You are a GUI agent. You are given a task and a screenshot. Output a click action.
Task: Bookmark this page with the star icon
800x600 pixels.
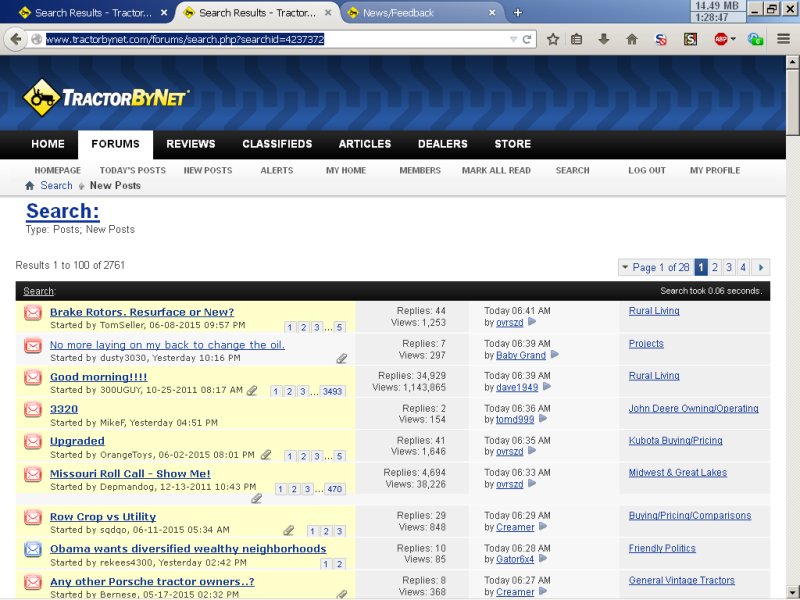[x=553, y=39]
